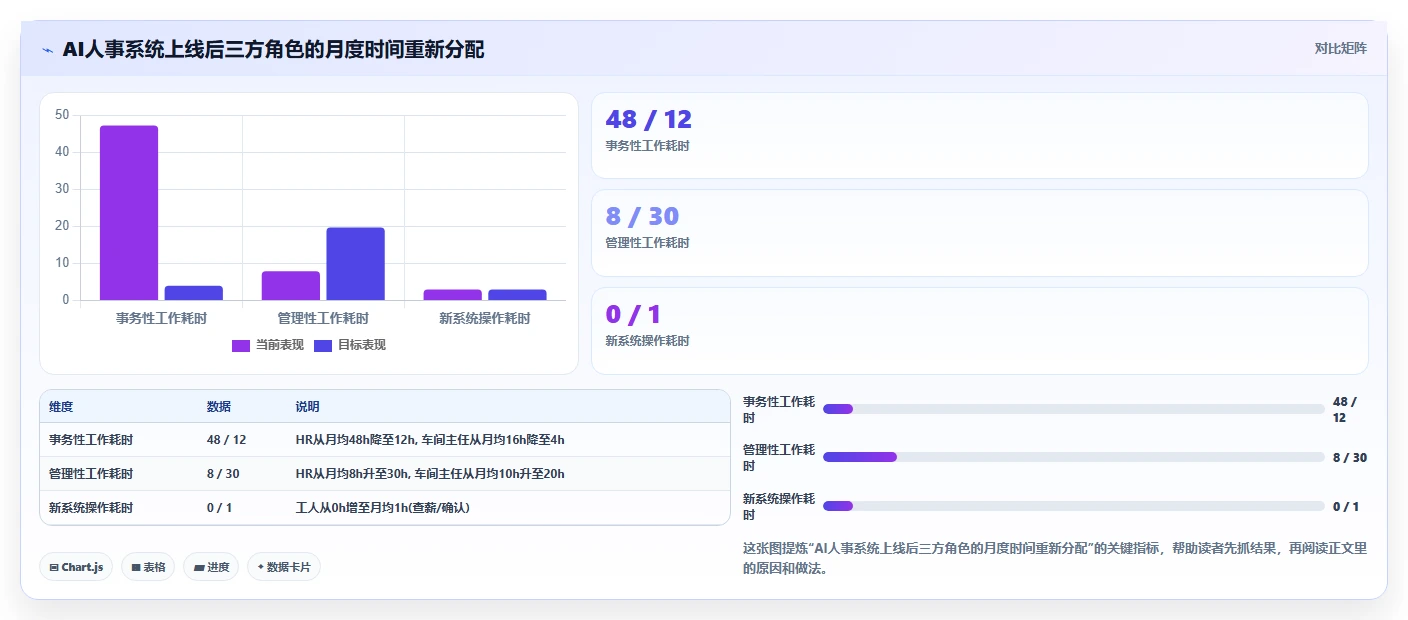Image resolution: width=1408 pixels, height=620 pixels.
Task: Click table value 8 / 30
Action: [223, 474]
